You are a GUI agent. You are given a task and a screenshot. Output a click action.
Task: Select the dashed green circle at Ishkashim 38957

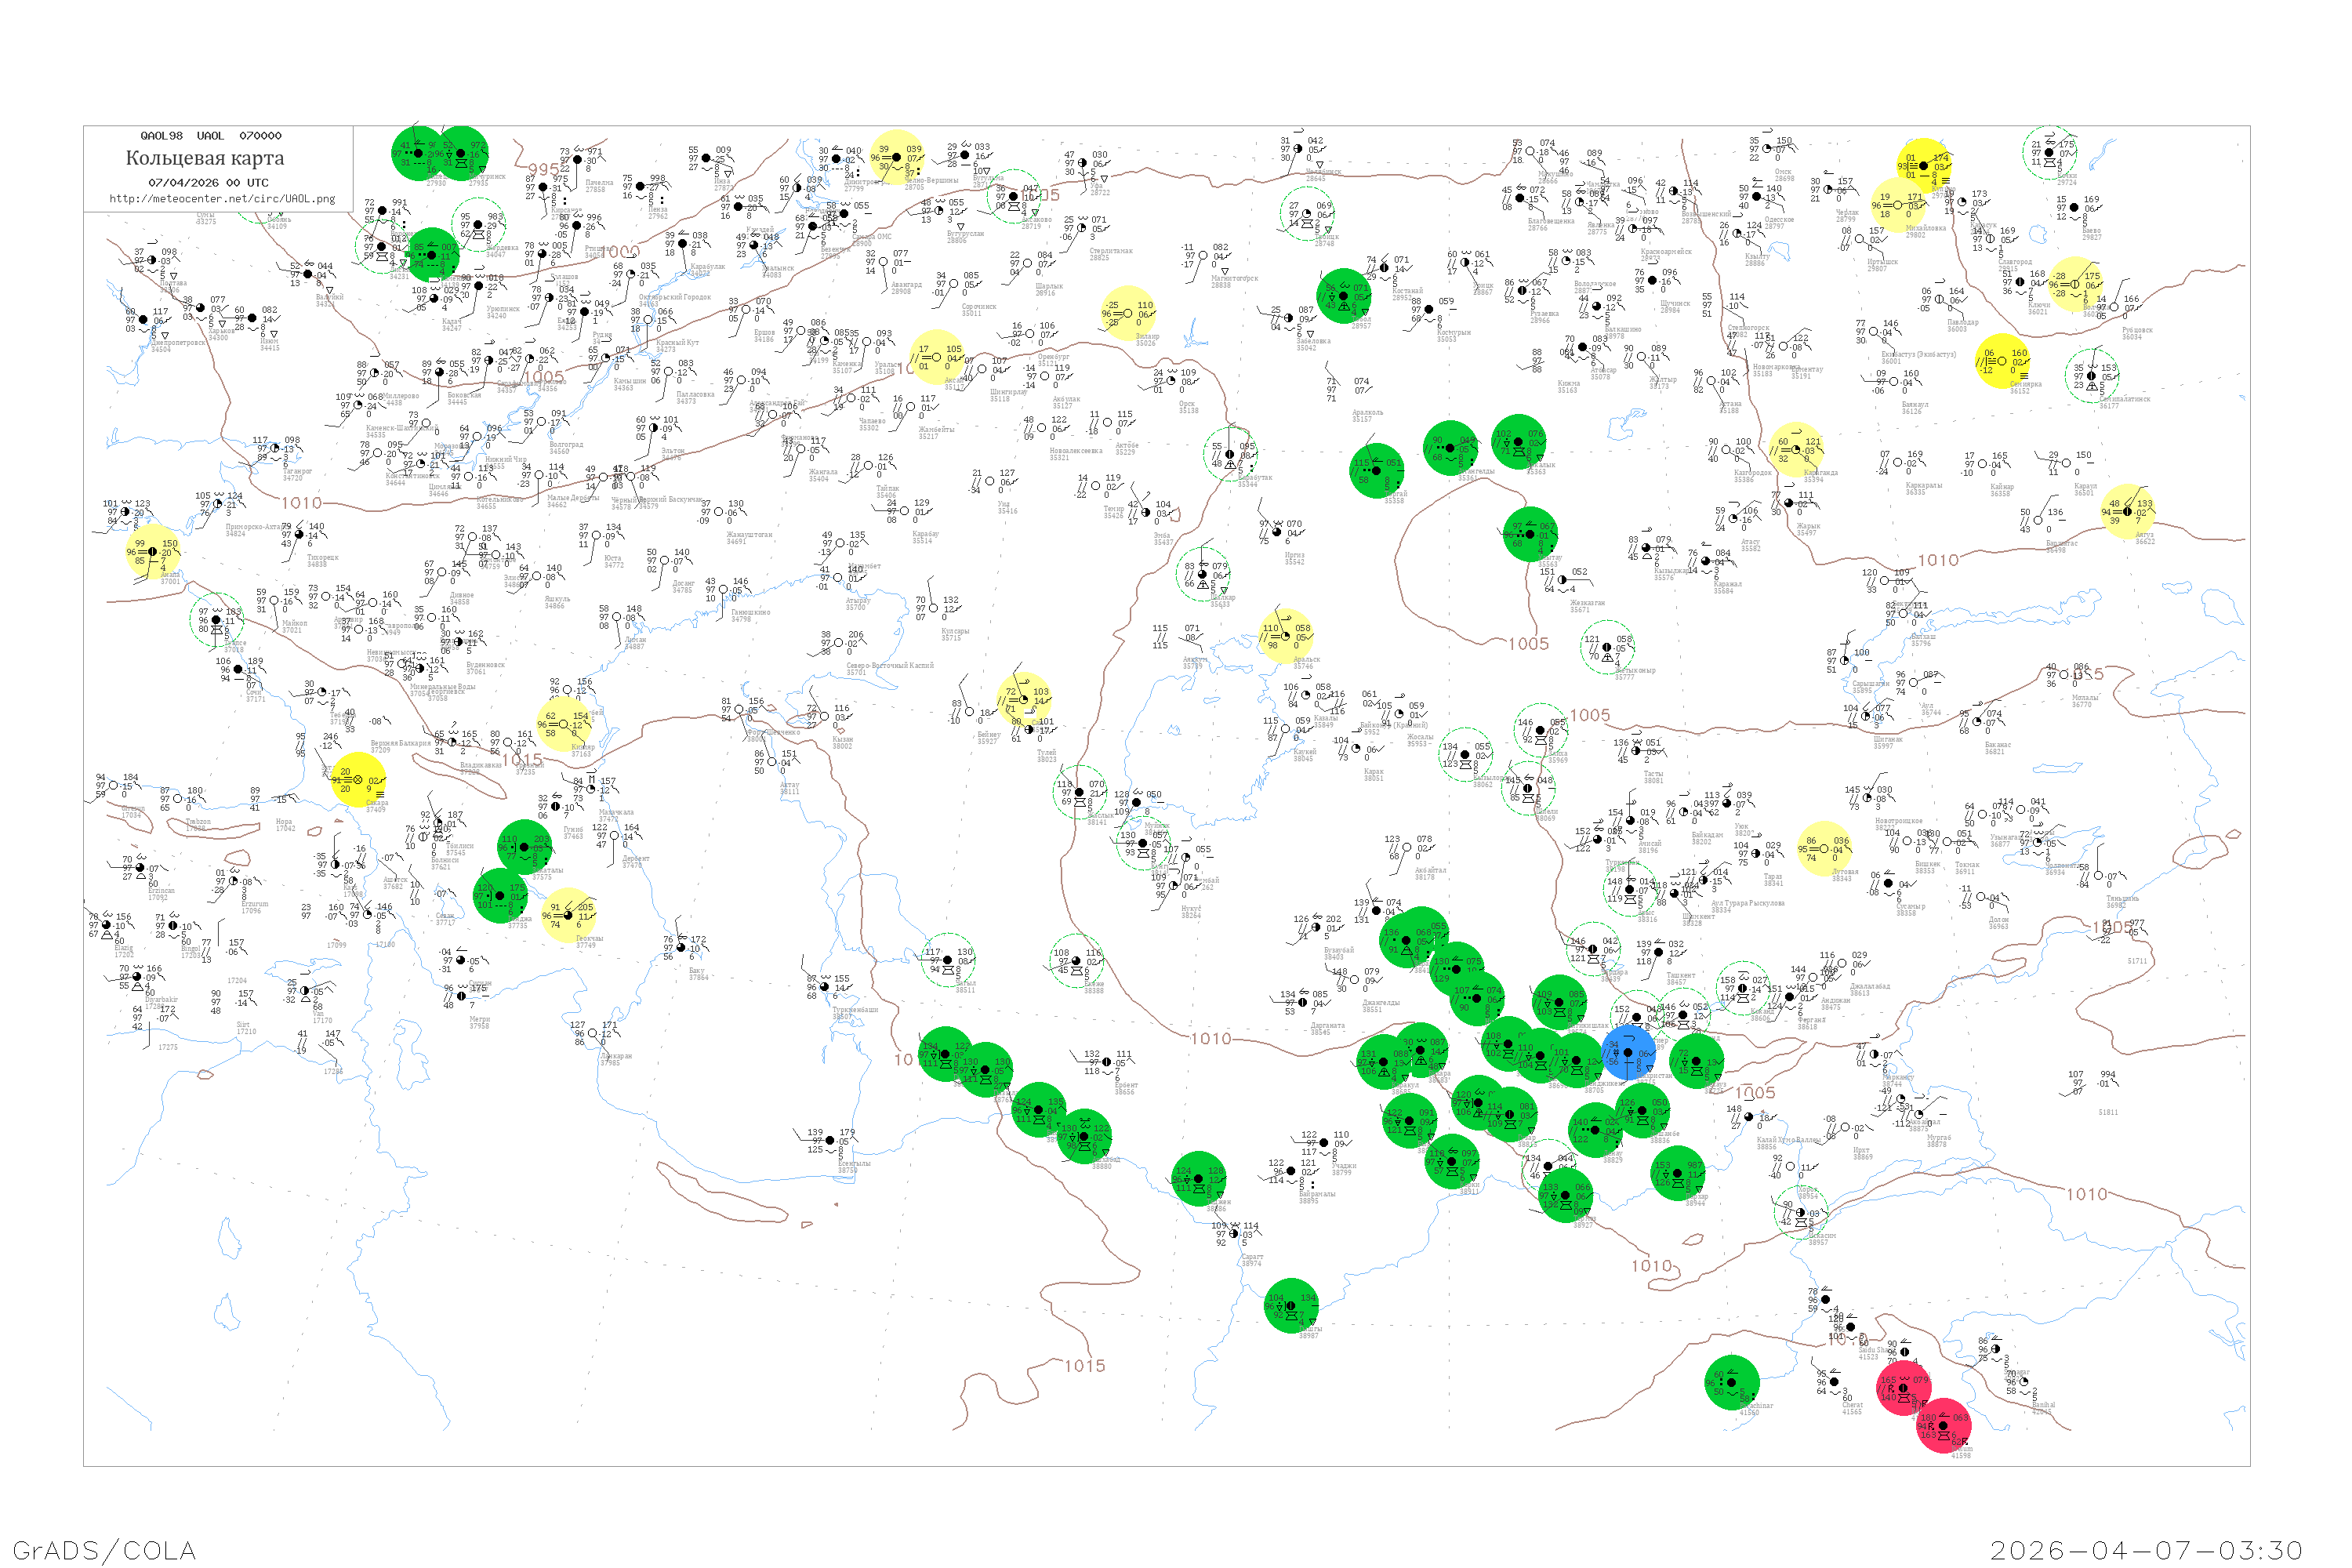coord(1800,1213)
